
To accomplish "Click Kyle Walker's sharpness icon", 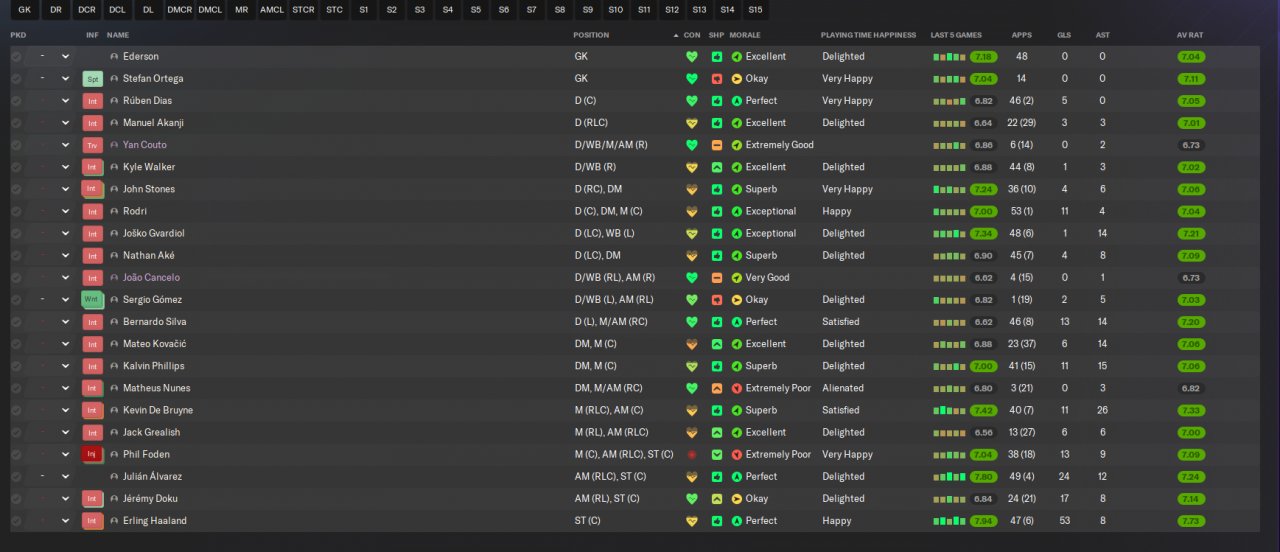I will (x=716, y=167).
